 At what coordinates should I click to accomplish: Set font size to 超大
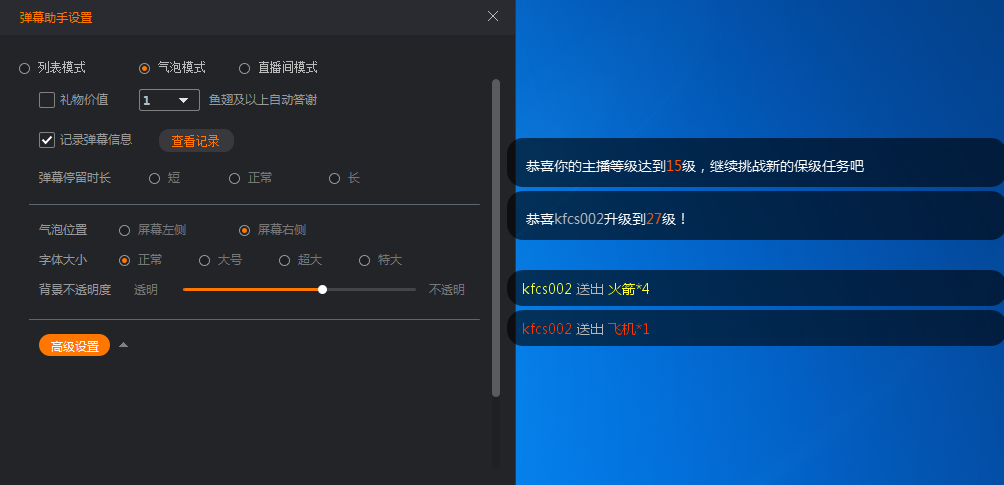[284, 260]
